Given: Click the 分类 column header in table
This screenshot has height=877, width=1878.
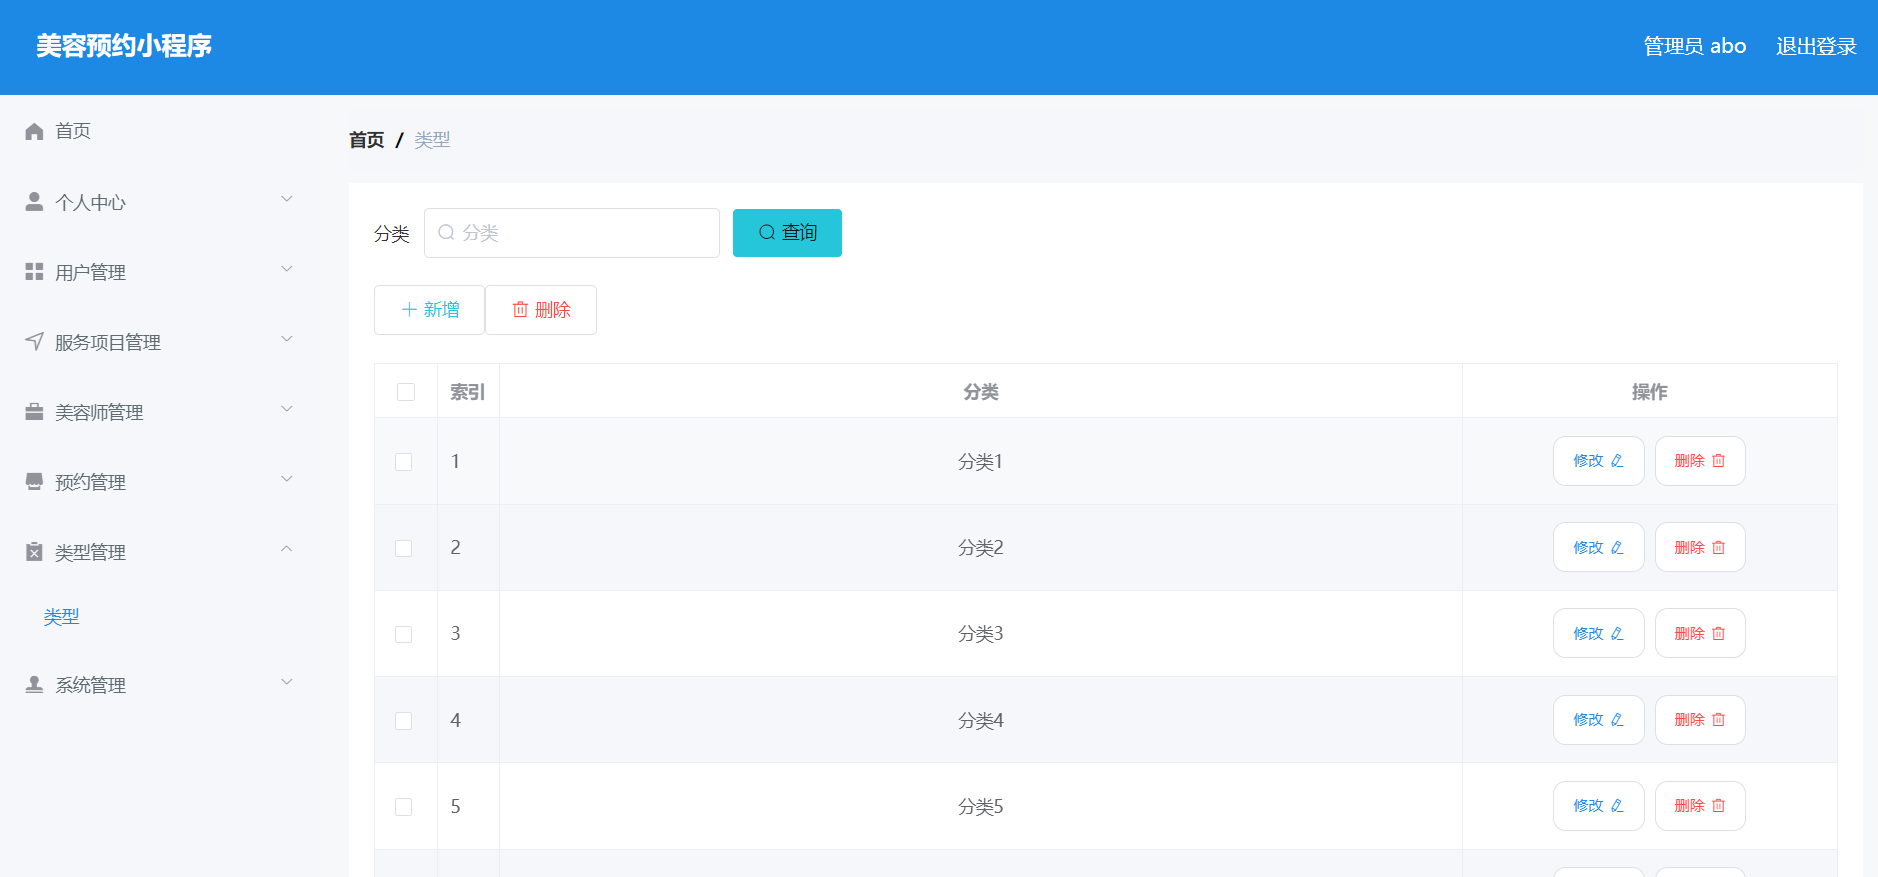Looking at the screenshot, I should [981, 392].
